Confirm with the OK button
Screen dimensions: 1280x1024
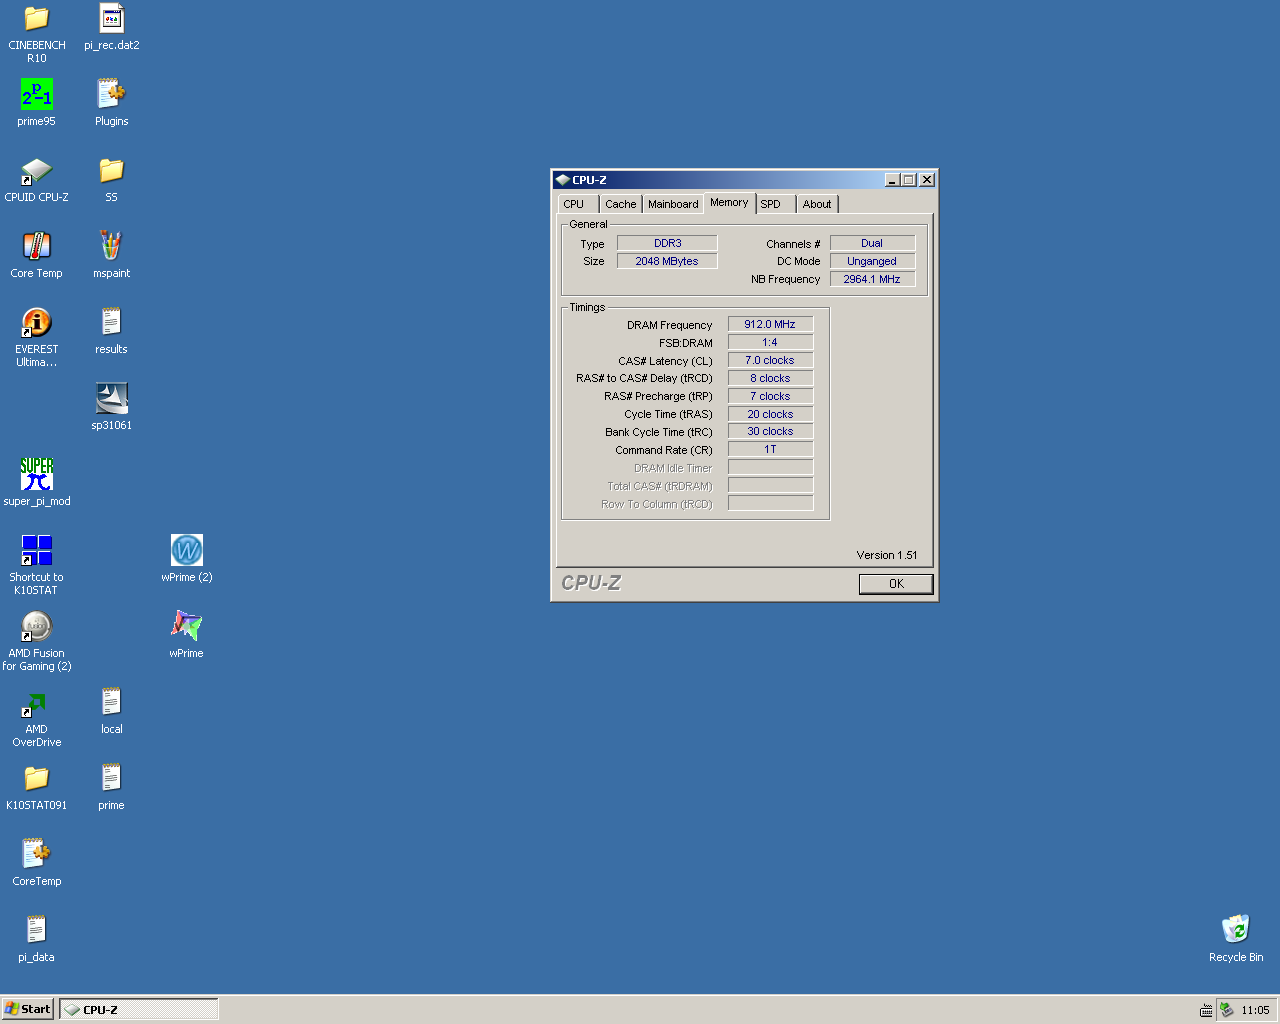click(896, 584)
